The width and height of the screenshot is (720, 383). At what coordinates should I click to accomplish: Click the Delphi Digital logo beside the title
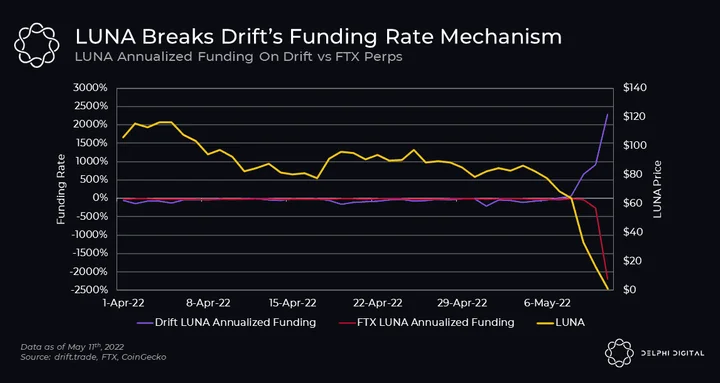click(x=36, y=45)
